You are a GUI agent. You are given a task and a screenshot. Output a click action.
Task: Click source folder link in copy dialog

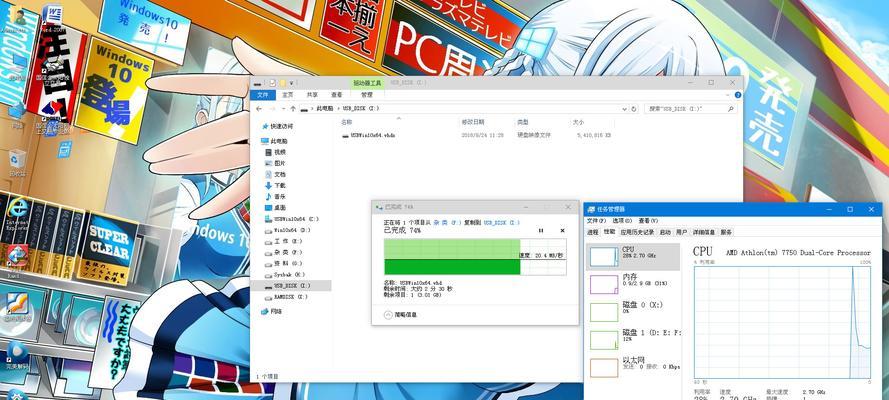click(x=445, y=223)
